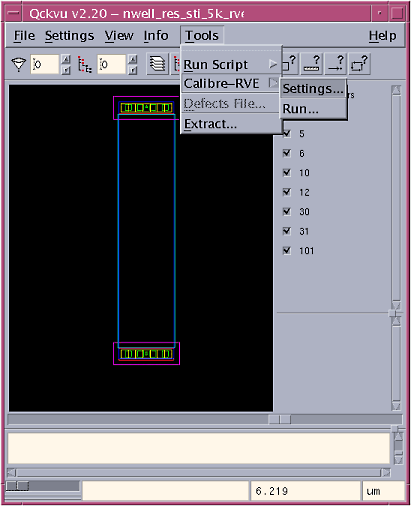Expand the Run Script submenu
Screen dimensions: 411x506
pos(231,64)
